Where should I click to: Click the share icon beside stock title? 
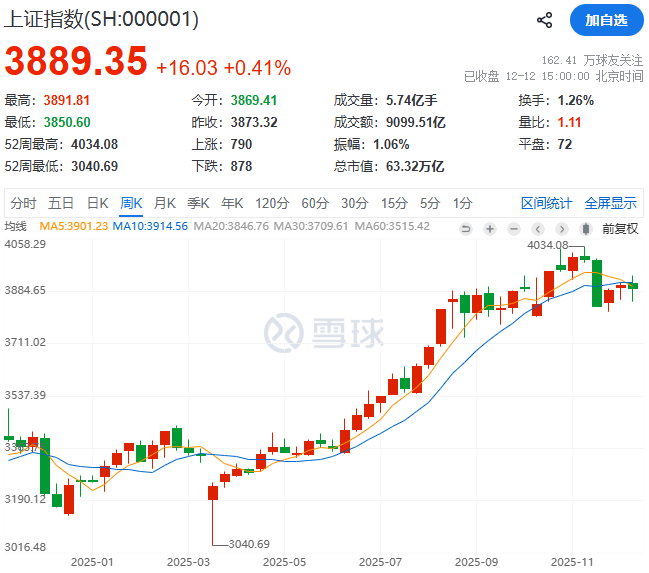pyautogui.click(x=545, y=20)
